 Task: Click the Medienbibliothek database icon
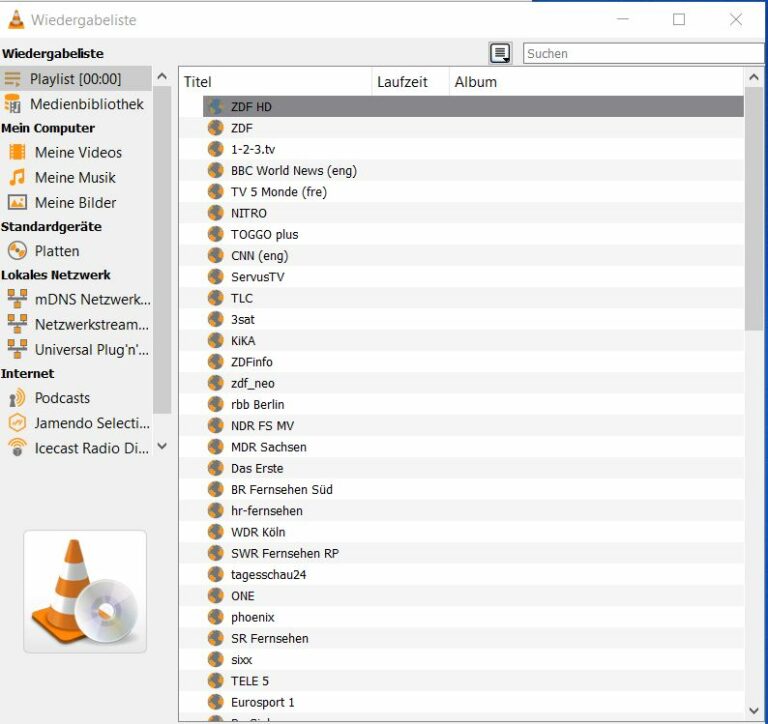click(13, 104)
